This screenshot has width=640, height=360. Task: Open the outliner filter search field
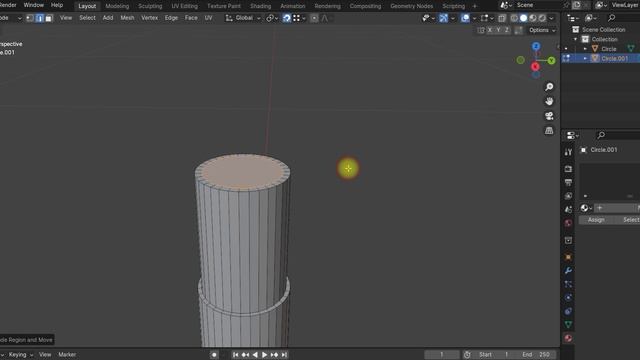[623, 18]
